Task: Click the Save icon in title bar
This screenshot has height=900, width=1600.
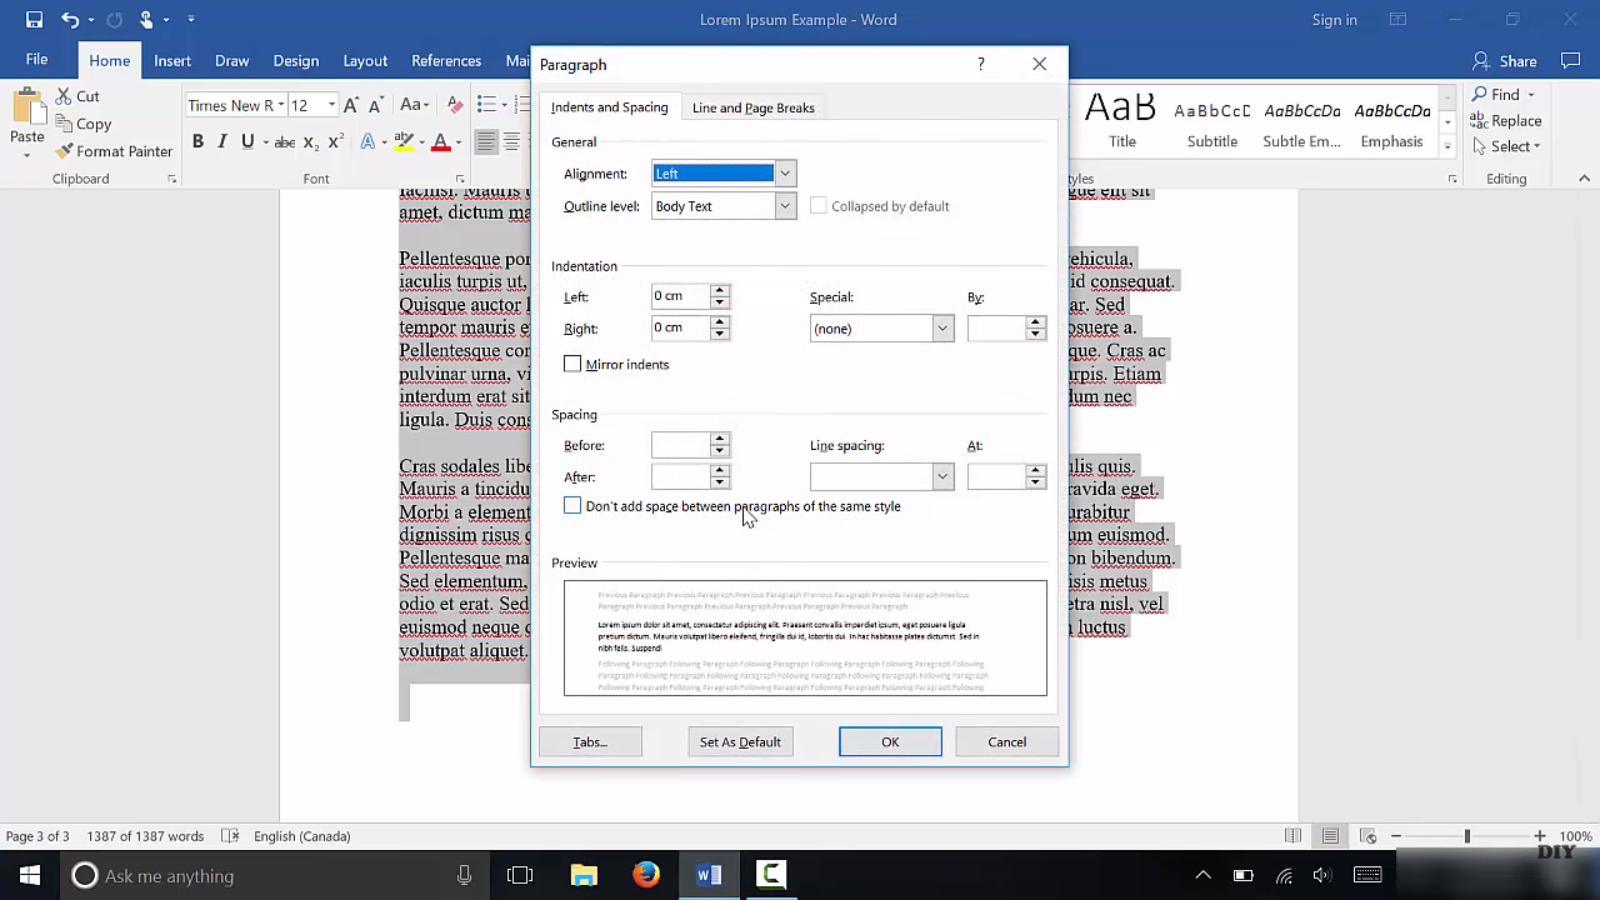Action: click(34, 19)
